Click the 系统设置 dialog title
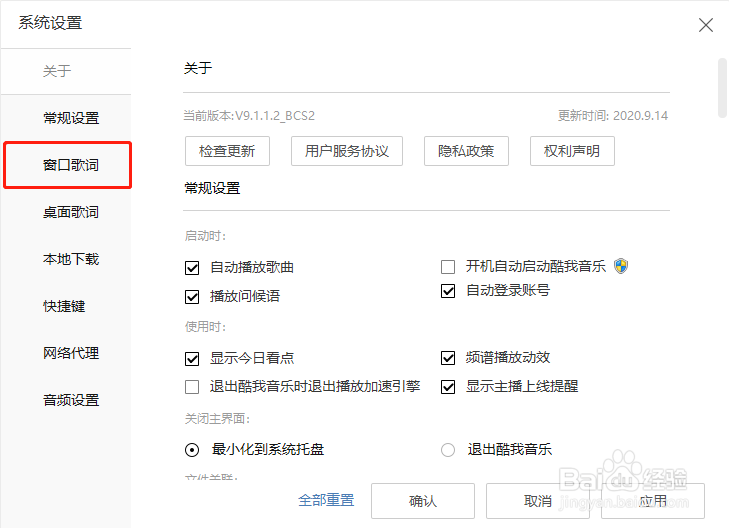Image resolution: width=729 pixels, height=528 pixels. pos(50,23)
